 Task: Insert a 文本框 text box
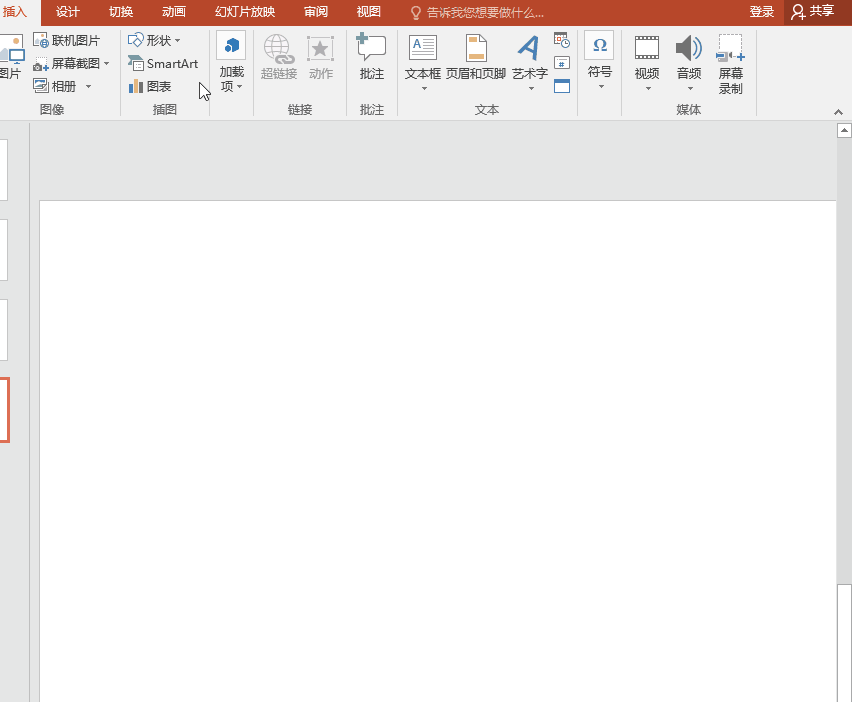point(423,57)
